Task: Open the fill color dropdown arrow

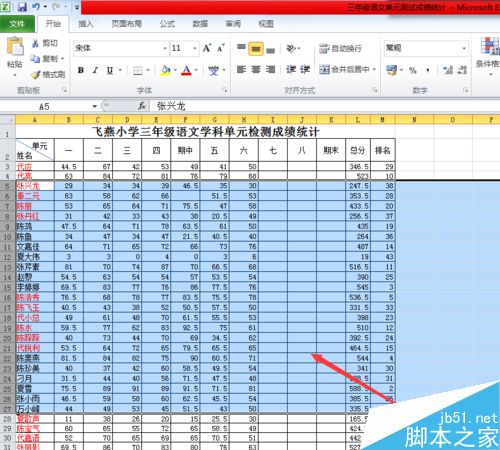Action: (175, 70)
